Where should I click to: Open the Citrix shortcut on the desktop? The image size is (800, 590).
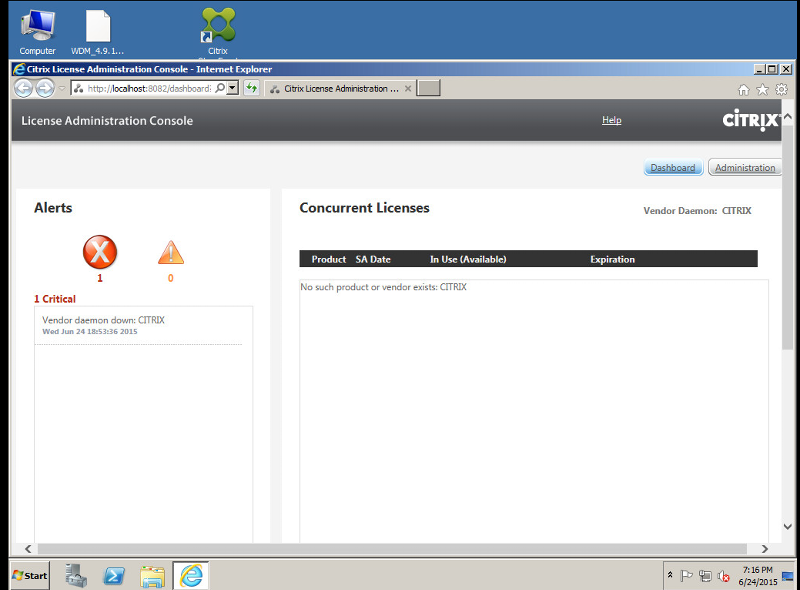[x=217, y=22]
